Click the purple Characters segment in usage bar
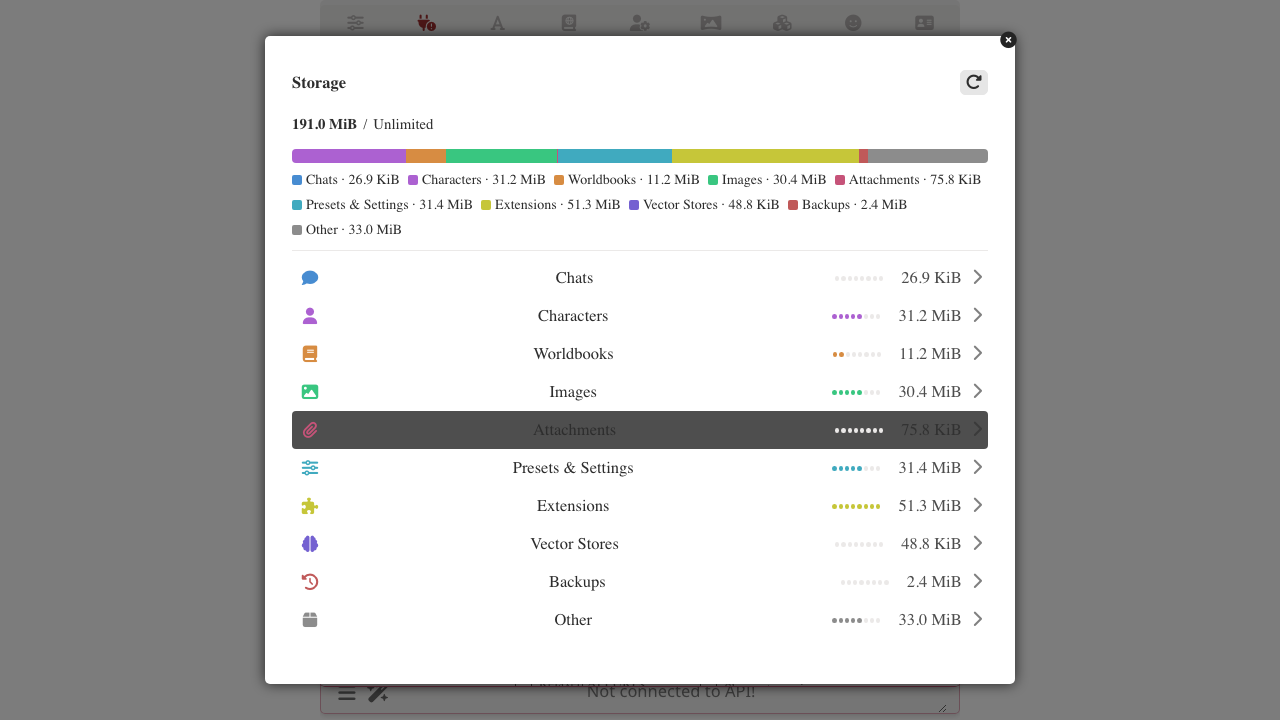1280x720 pixels. click(349, 156)
